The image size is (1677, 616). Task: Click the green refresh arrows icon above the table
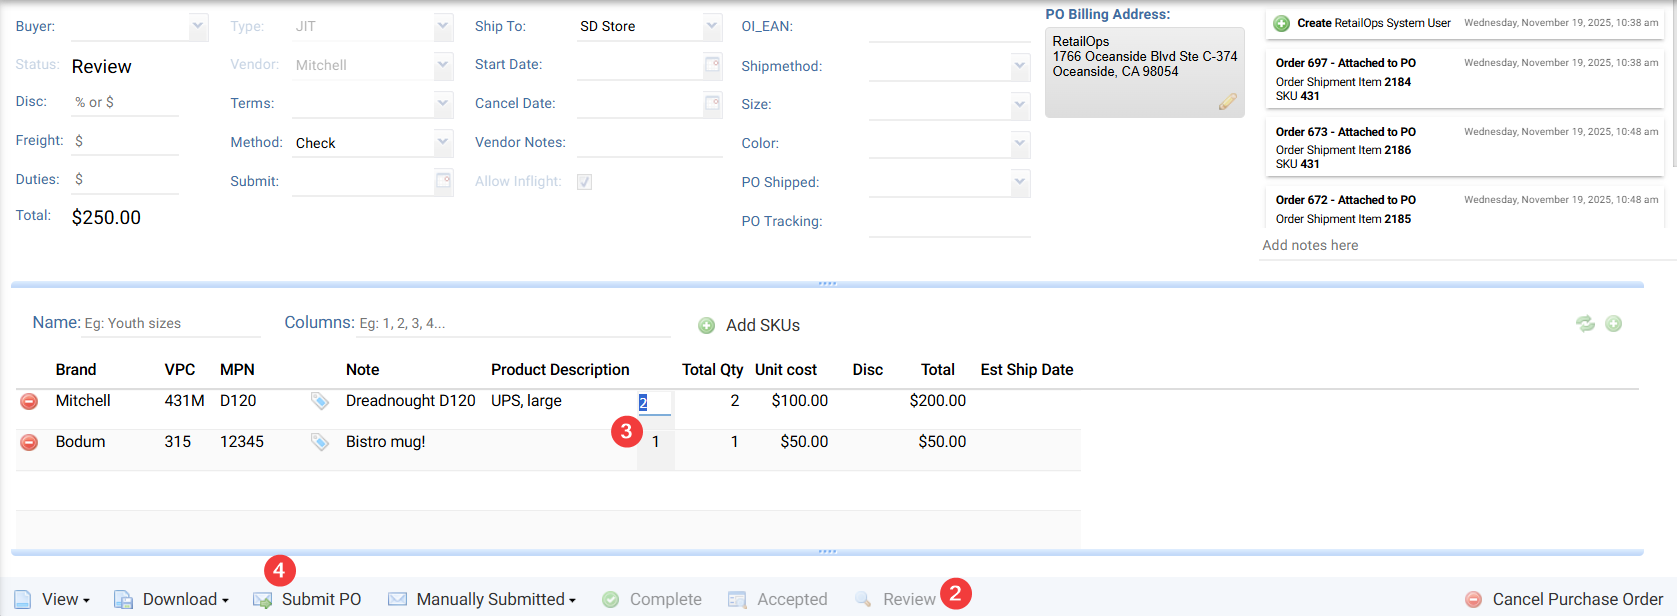pyautogui.click(x=1585, y=323)
